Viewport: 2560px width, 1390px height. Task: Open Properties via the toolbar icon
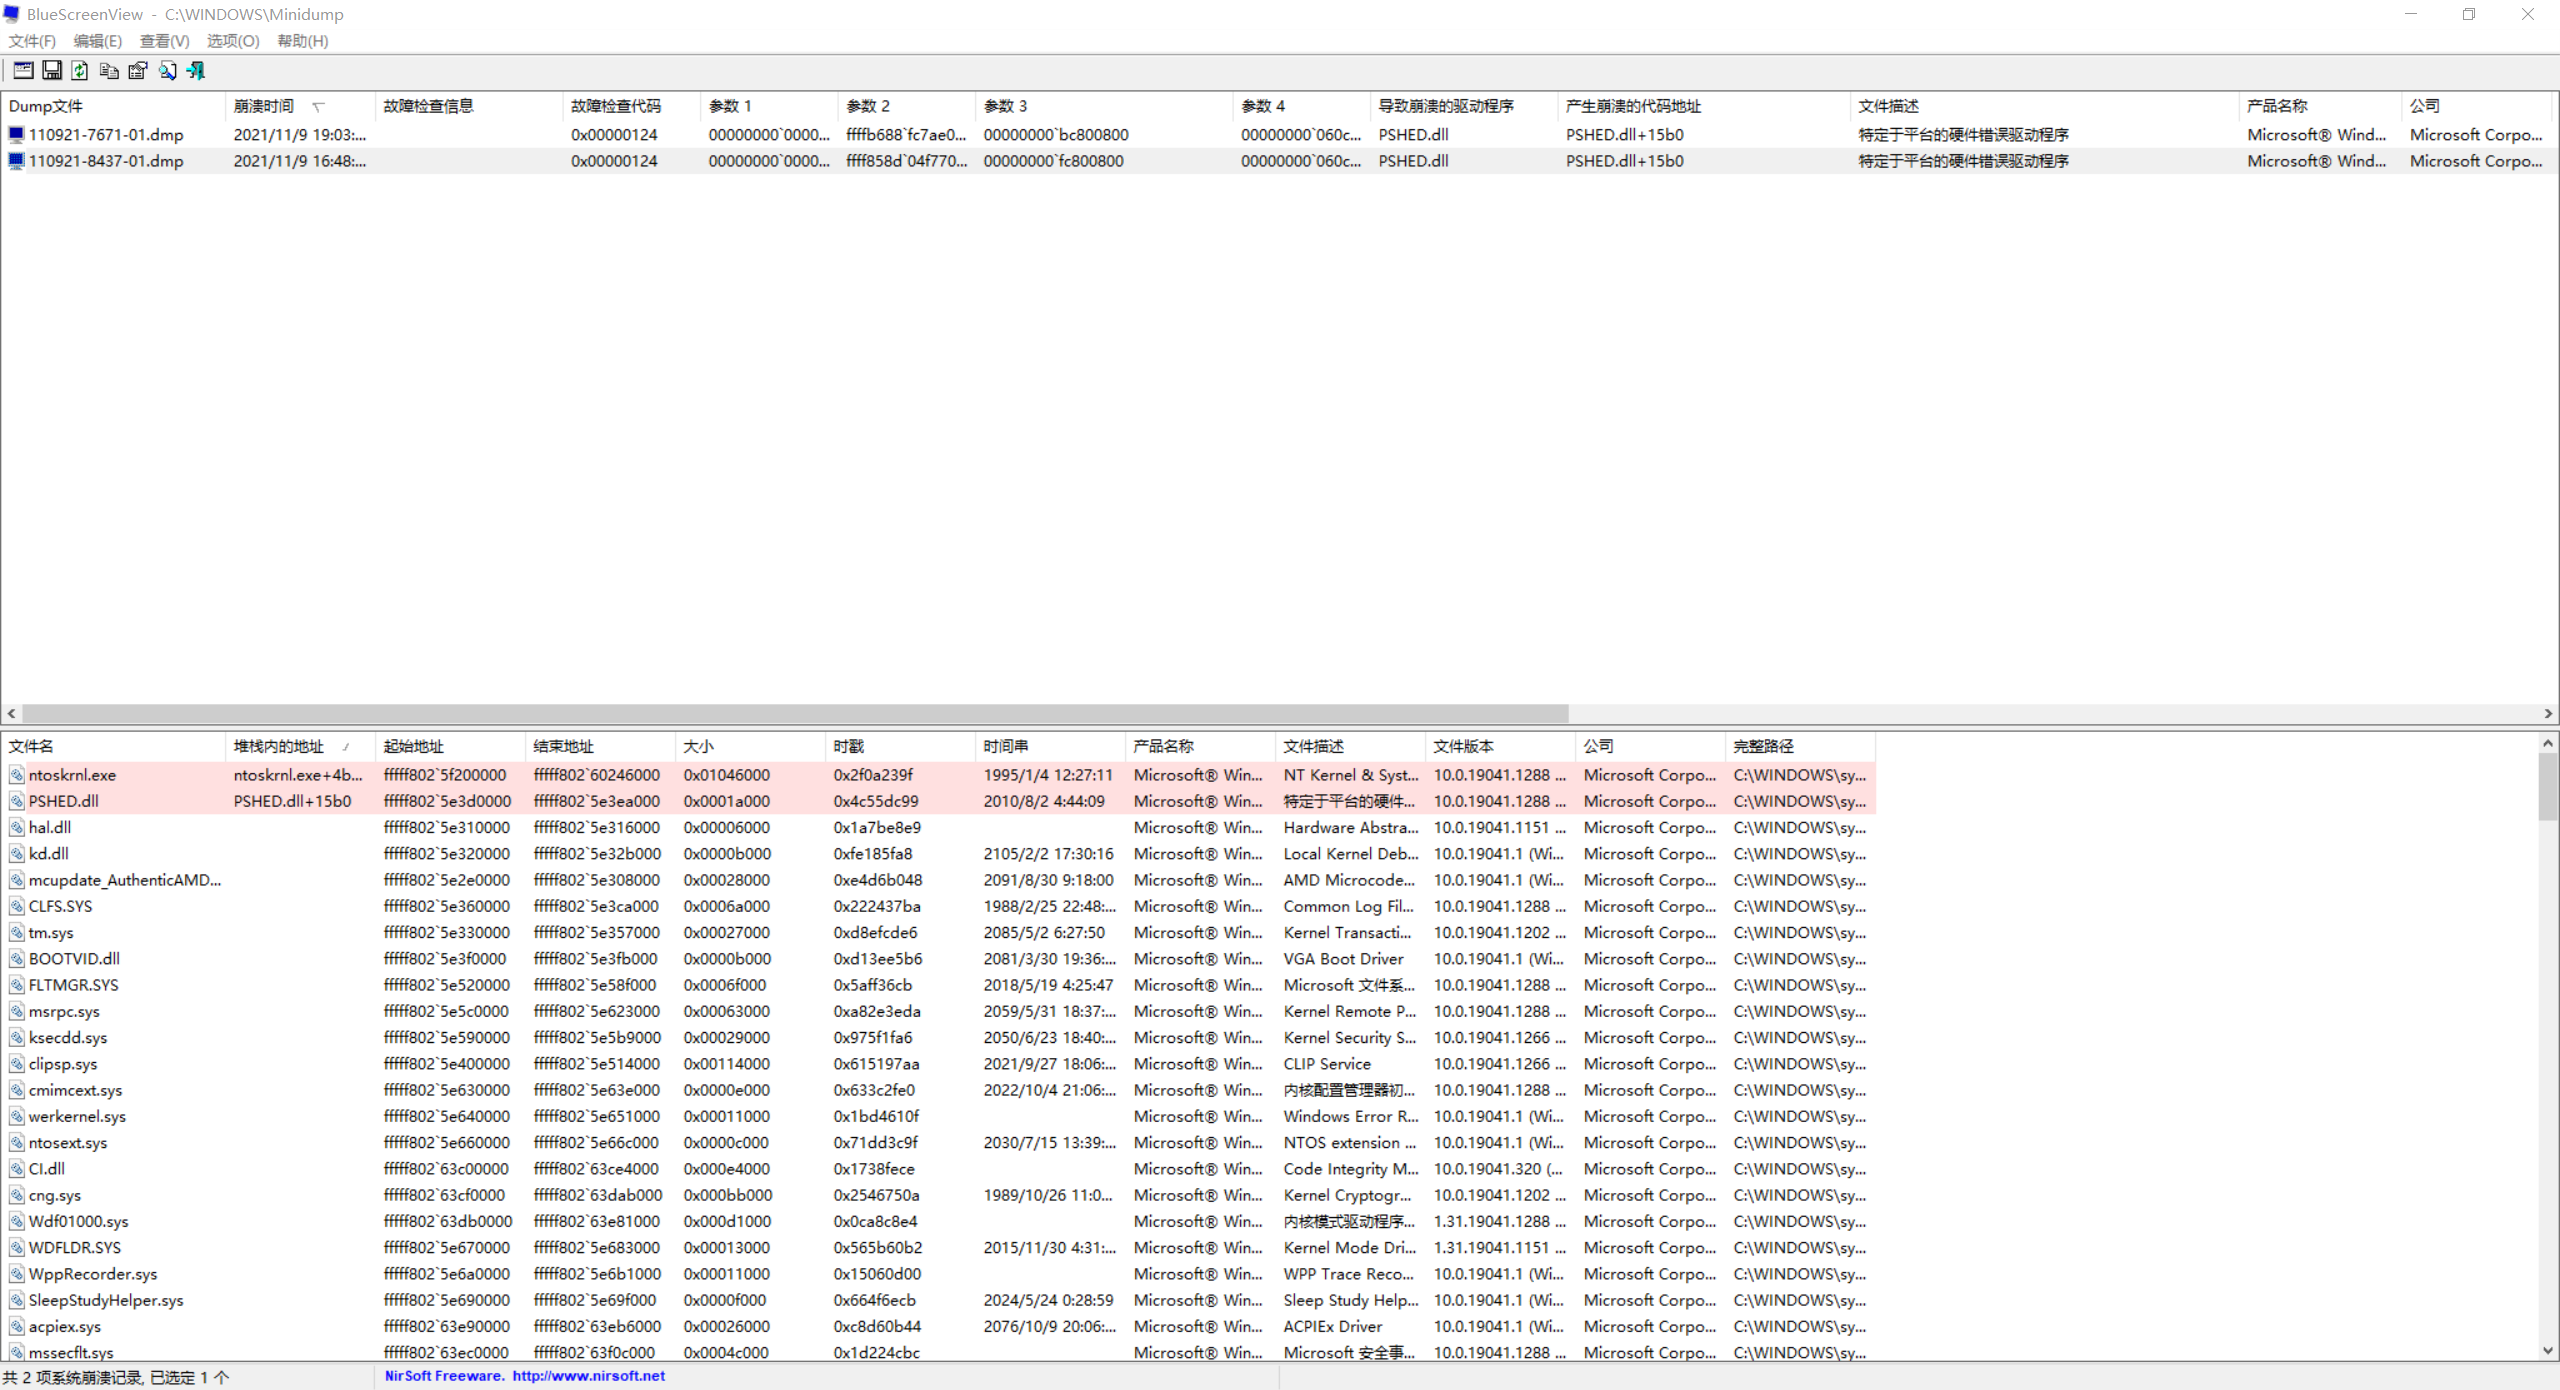point(138,70)
